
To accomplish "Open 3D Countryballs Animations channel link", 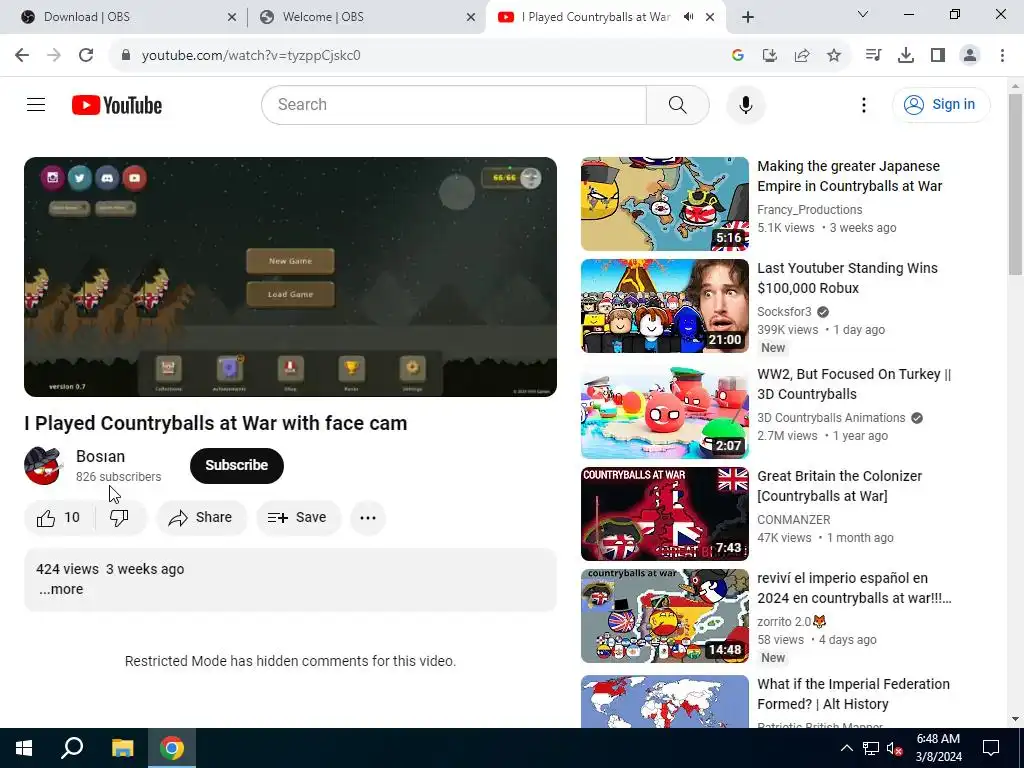I will (x=831, y=418).
